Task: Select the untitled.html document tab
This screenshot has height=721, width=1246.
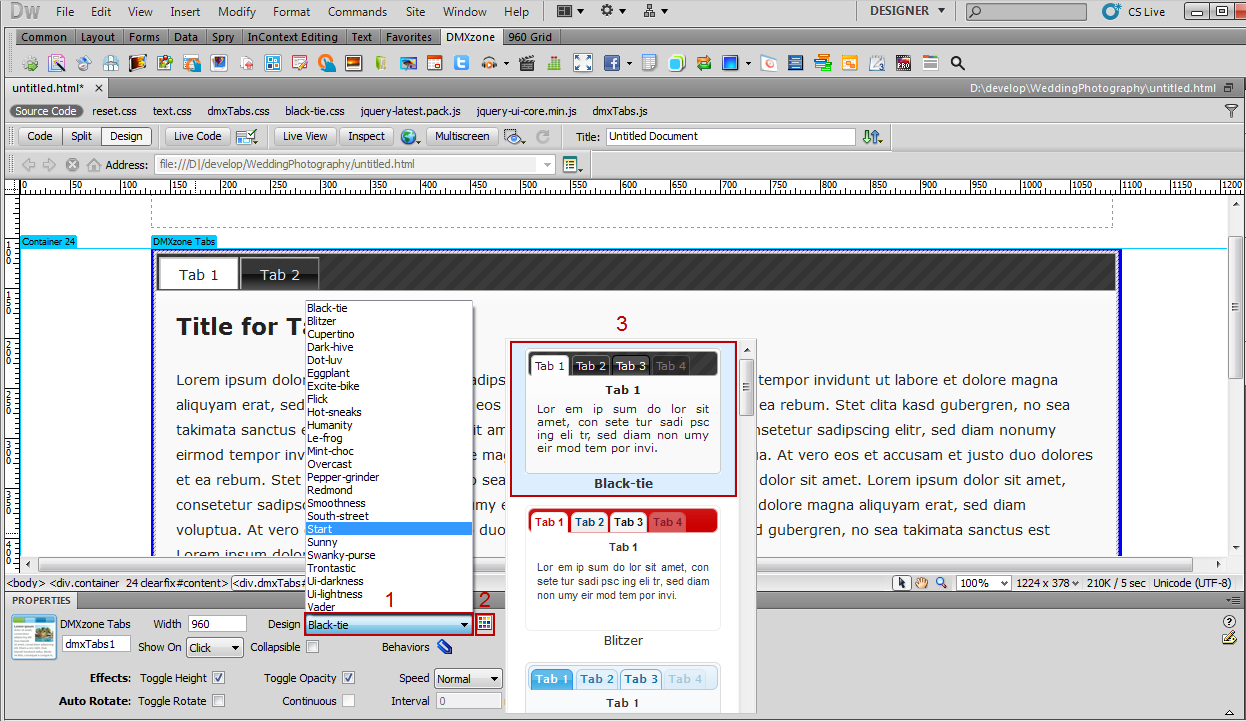Action: (x=47, y=88)
